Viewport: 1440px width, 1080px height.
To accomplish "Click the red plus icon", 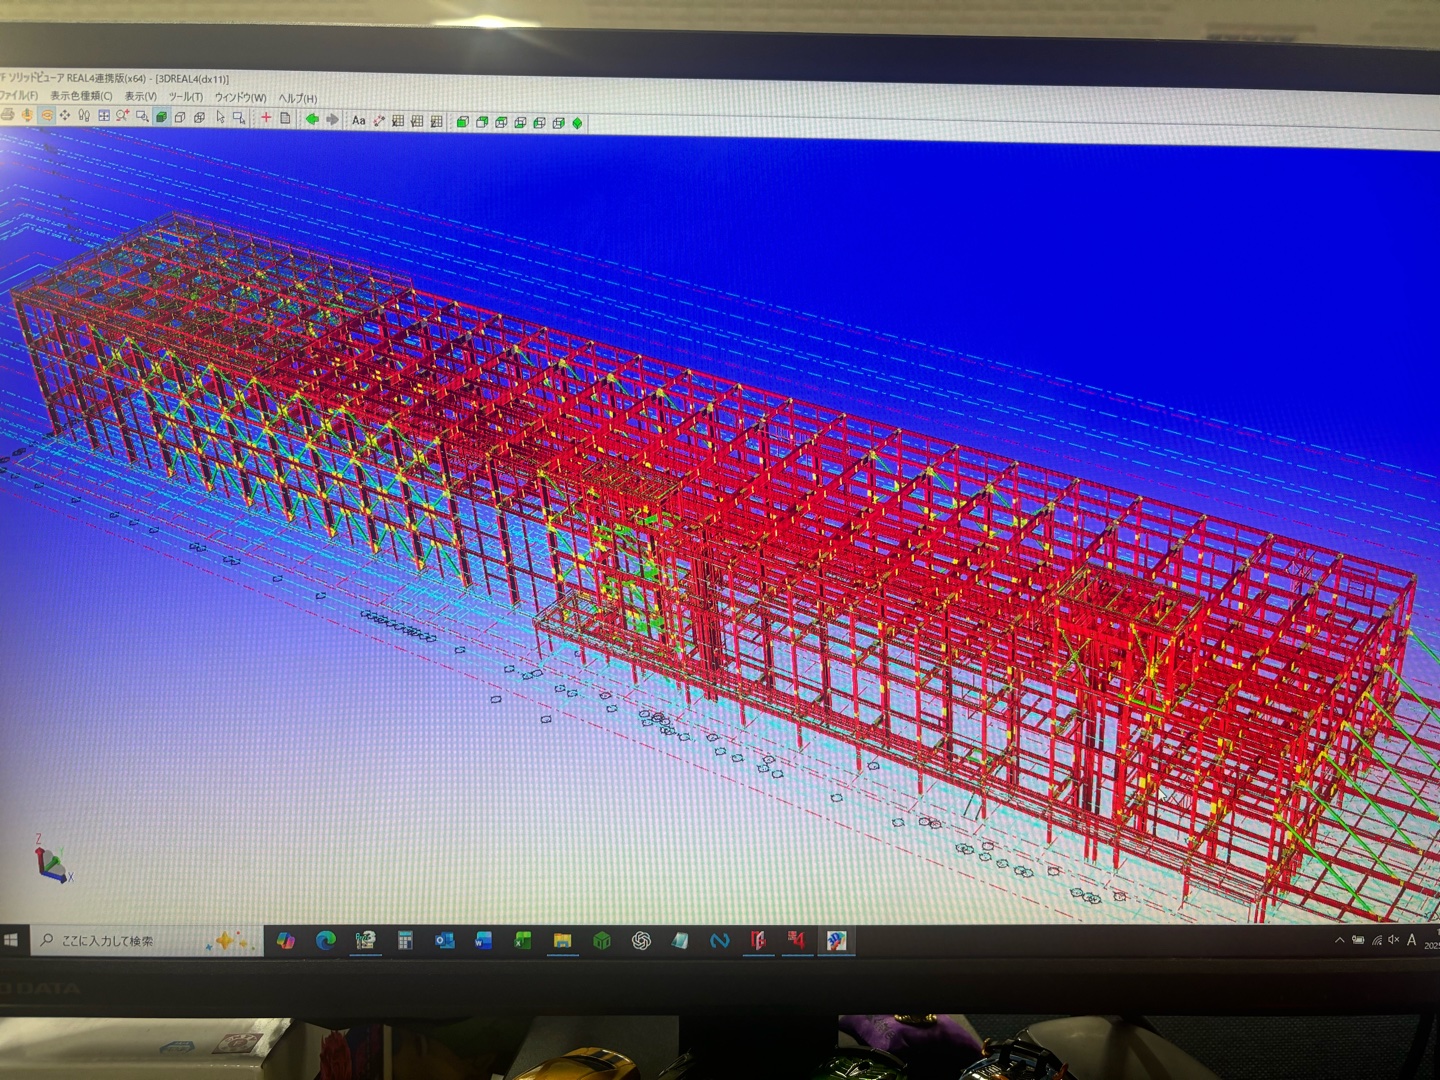I will 266,118.
